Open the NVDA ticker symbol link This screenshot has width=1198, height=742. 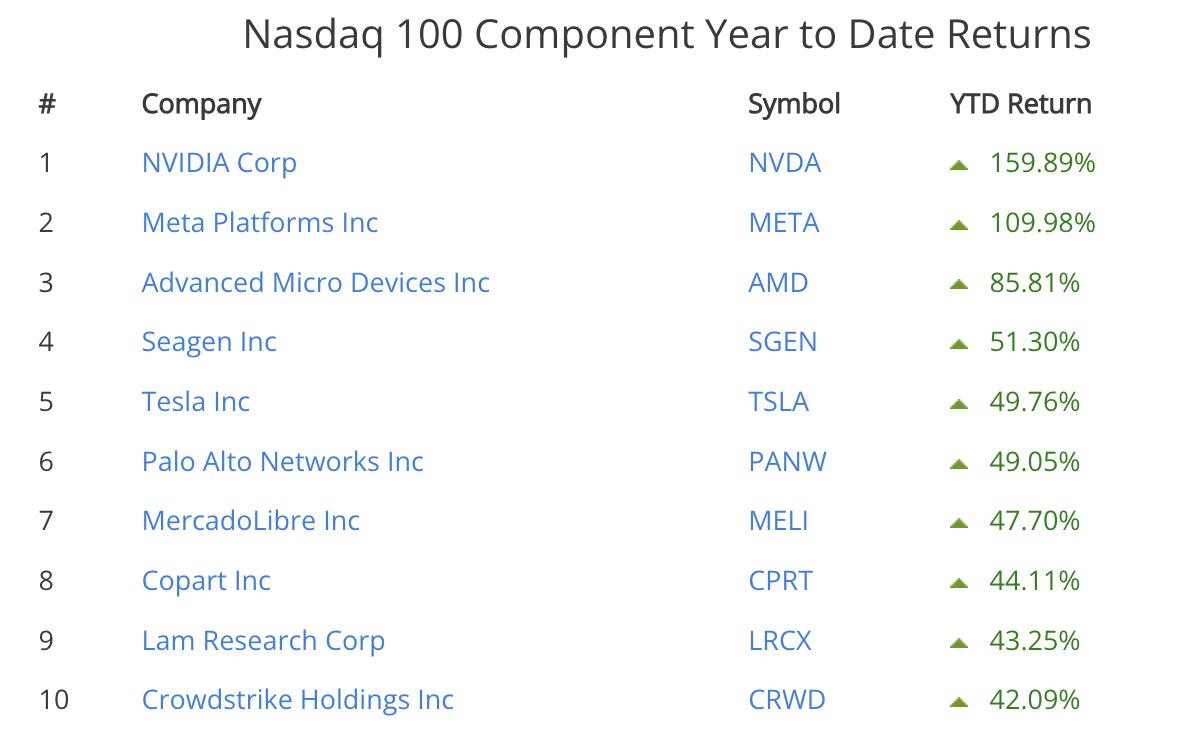(x=785, y=163)
